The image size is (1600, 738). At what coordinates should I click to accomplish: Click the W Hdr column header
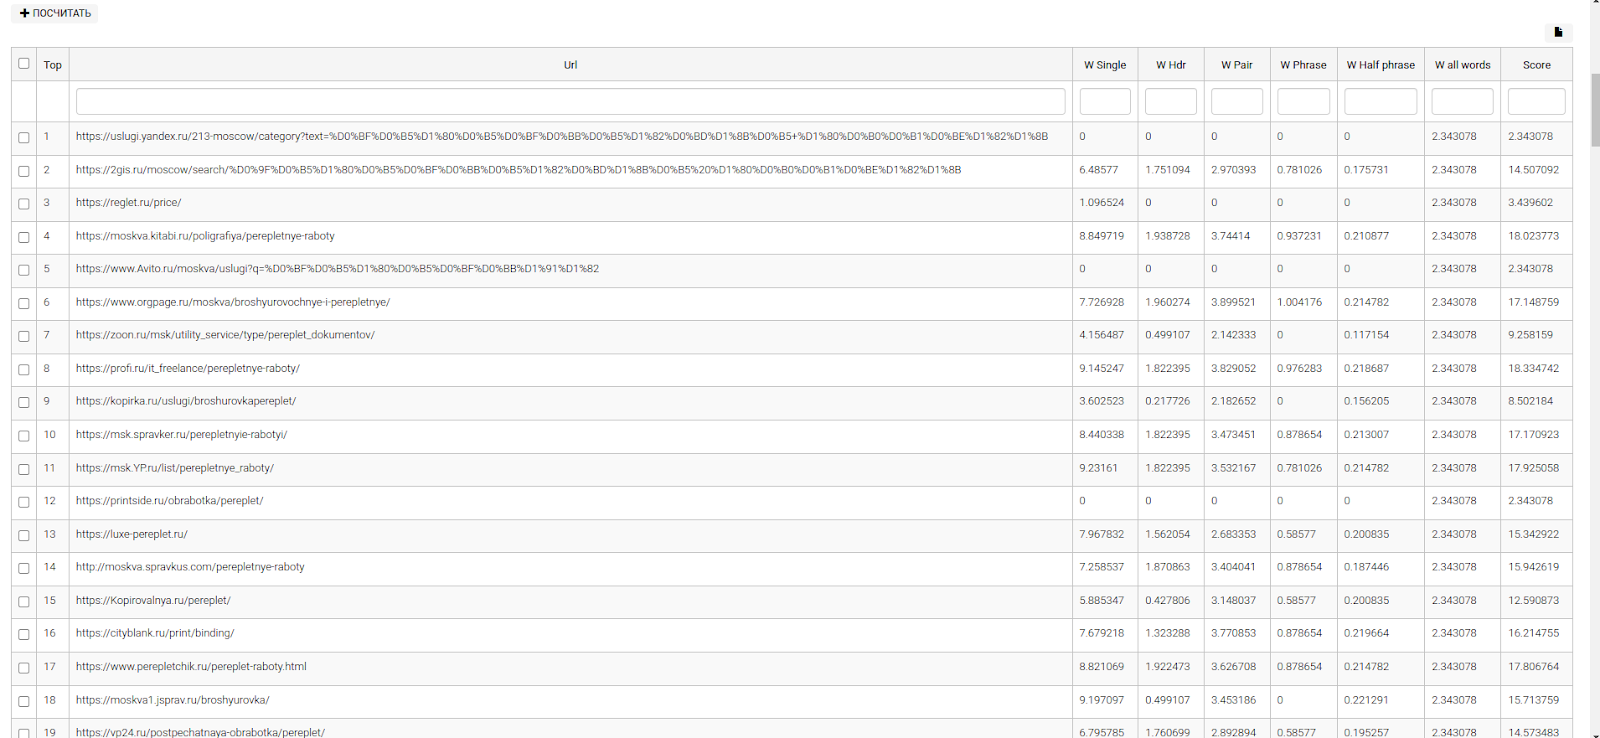[x=1170, y=65]
